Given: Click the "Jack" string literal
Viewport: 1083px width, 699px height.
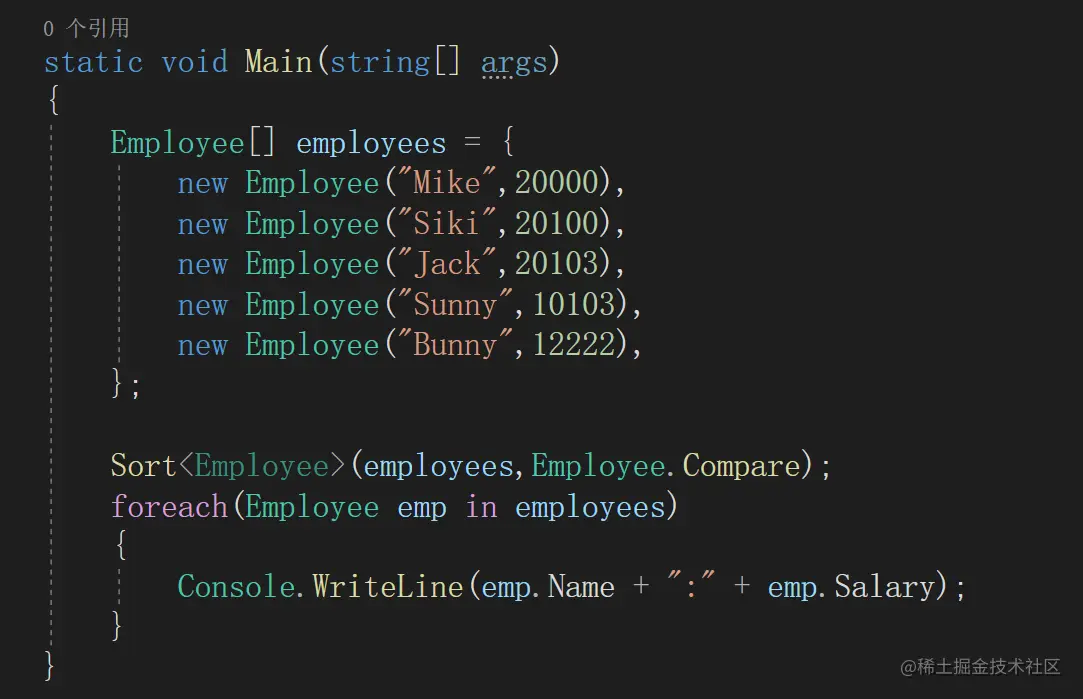Looking at the screenshot, I should (x=446, y=263).
